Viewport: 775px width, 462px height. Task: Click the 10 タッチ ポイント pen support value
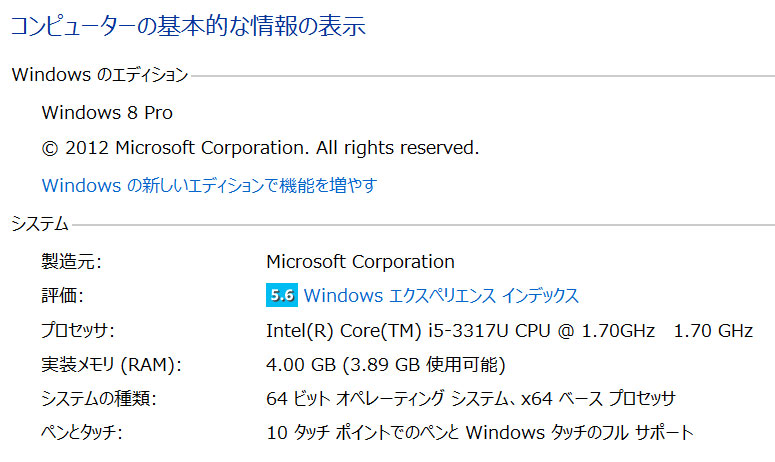pos(480,432)
